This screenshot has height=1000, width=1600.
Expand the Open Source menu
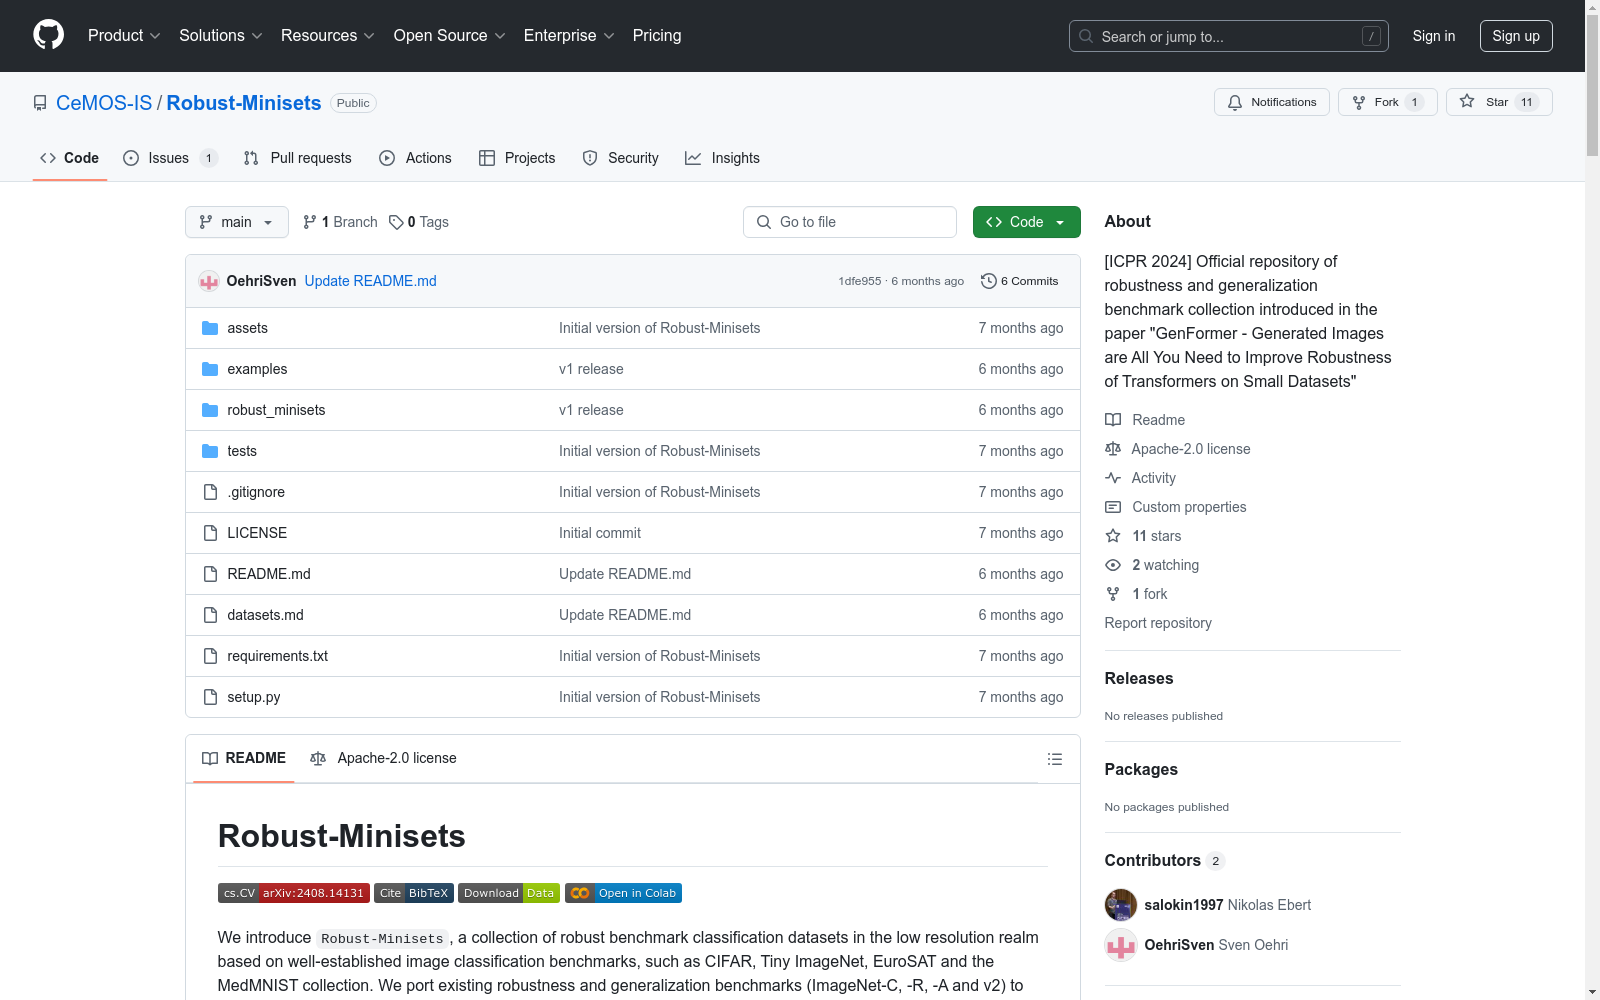coord(449,36)
